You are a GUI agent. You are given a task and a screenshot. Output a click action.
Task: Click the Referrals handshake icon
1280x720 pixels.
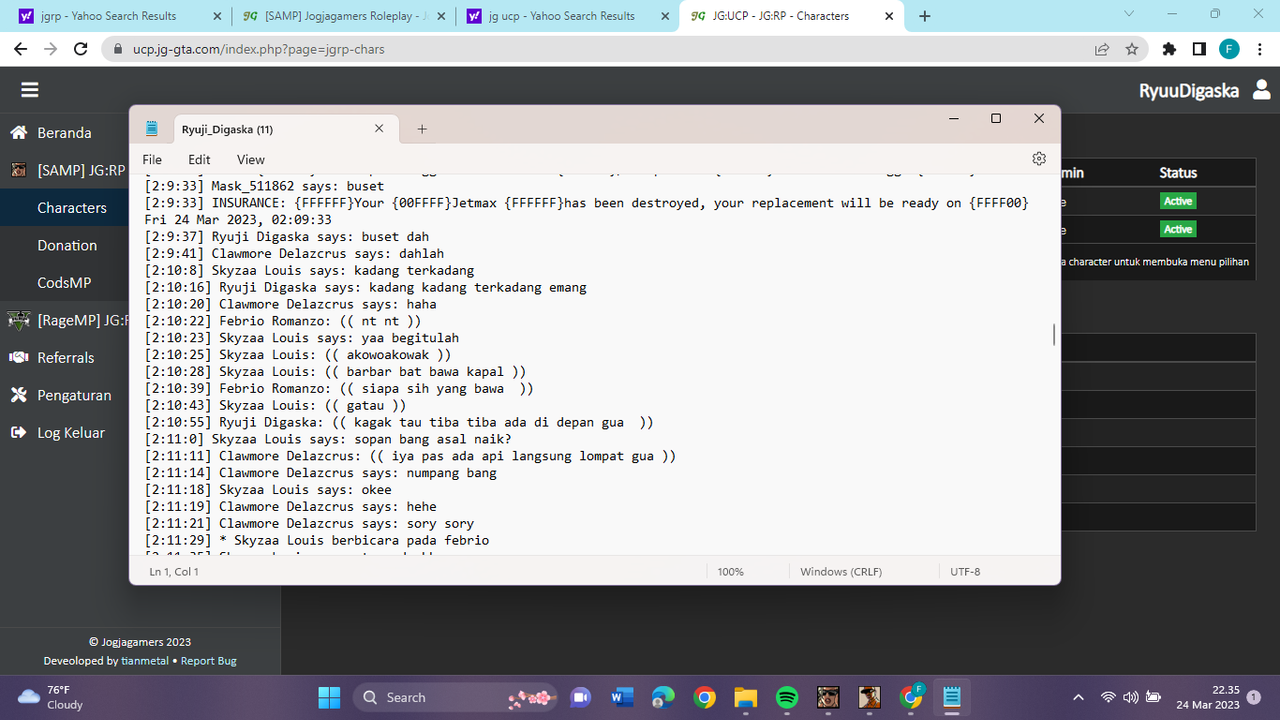click(x=18, y=358)
